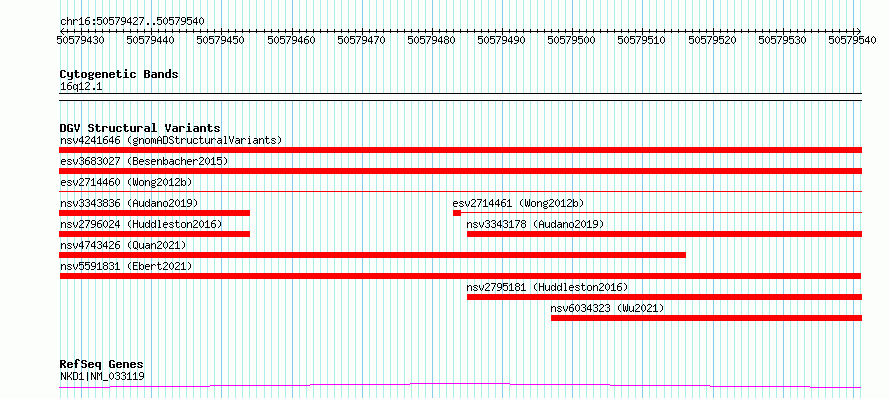The width and height of the screenshot is (890, 398).
Task: Click the red bar under nsv4241646
Action: [x=460, y=150]
